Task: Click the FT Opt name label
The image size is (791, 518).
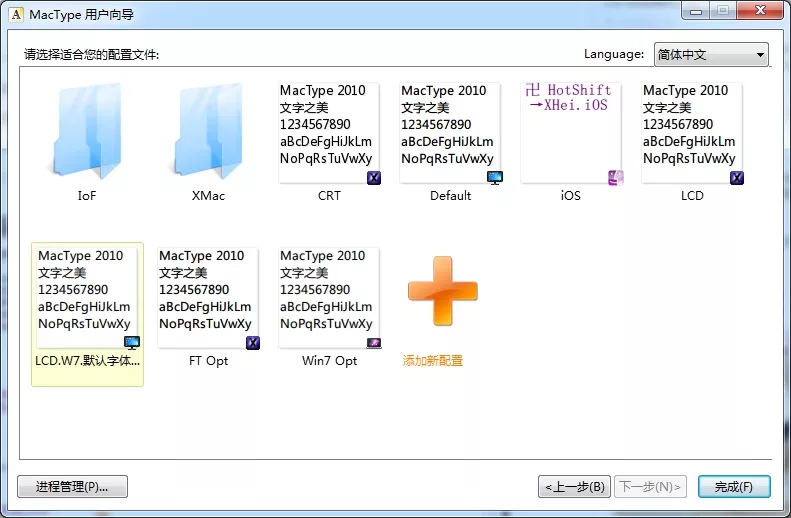Action: coord(208,361)
